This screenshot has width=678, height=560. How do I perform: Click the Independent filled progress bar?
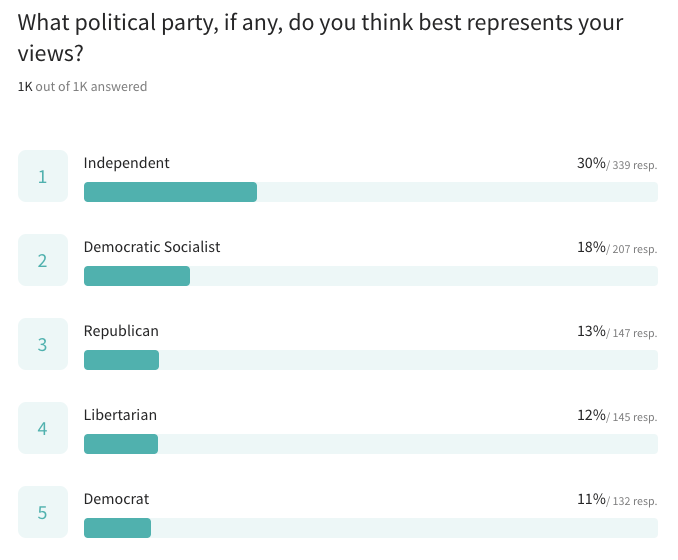tap(170, 192)
